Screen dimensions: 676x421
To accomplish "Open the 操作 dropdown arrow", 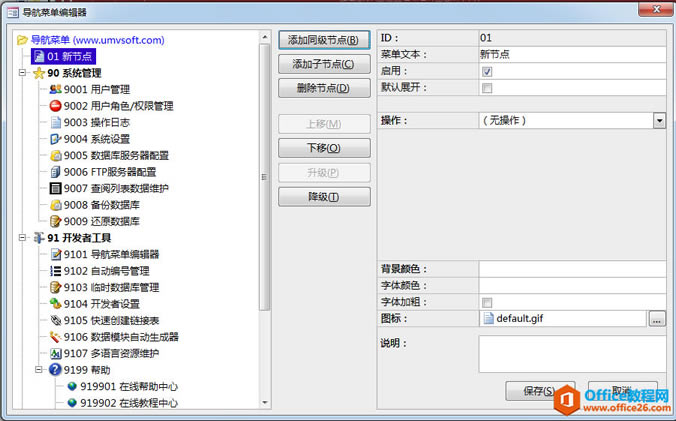I will (659, 121).
